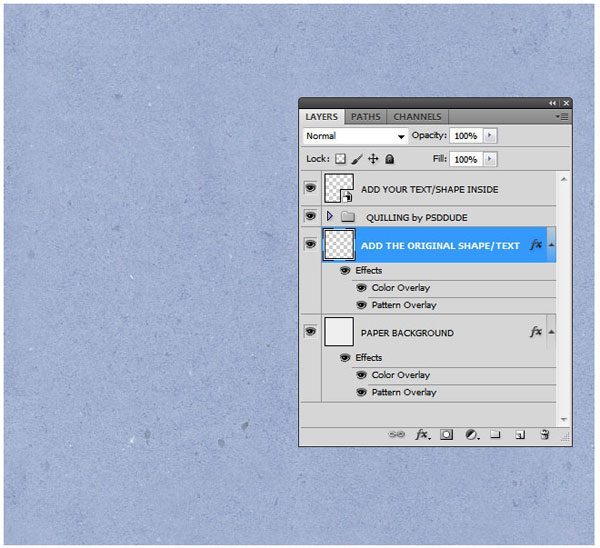600x548 pixels.
Task: Click the lock position move icon
Action: click(373, 159)
